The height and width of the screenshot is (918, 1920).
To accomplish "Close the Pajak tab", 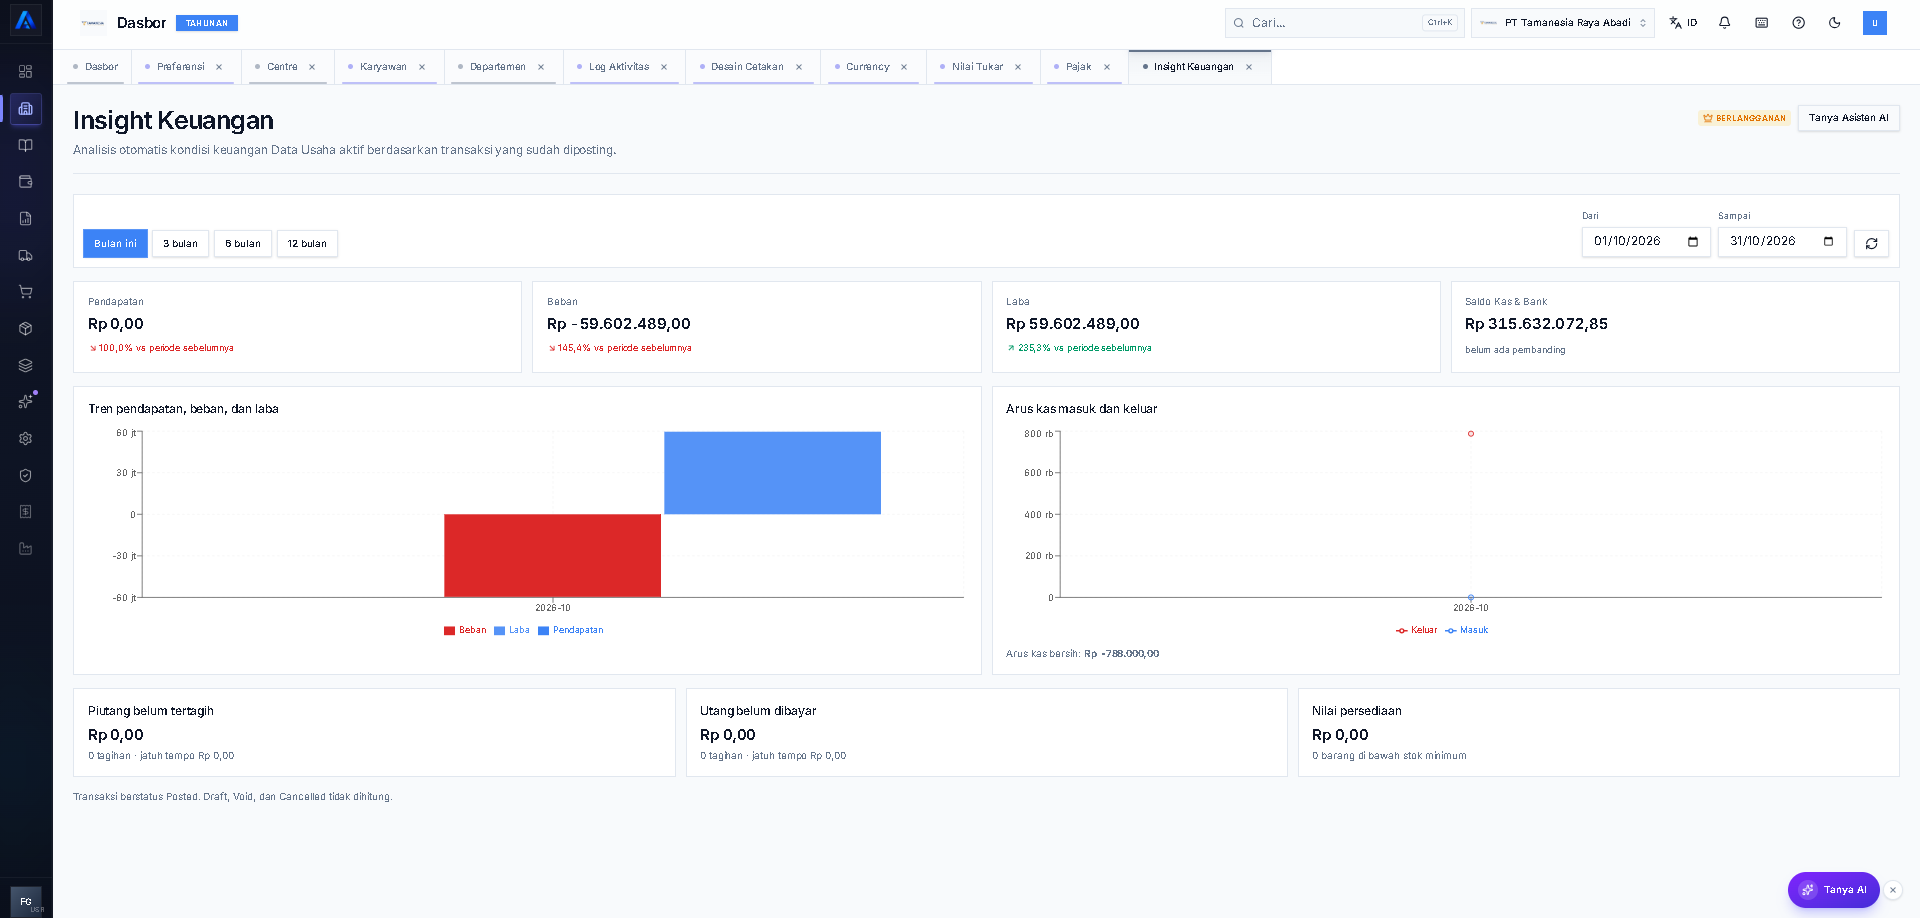I will click(x=1107, y=67).
